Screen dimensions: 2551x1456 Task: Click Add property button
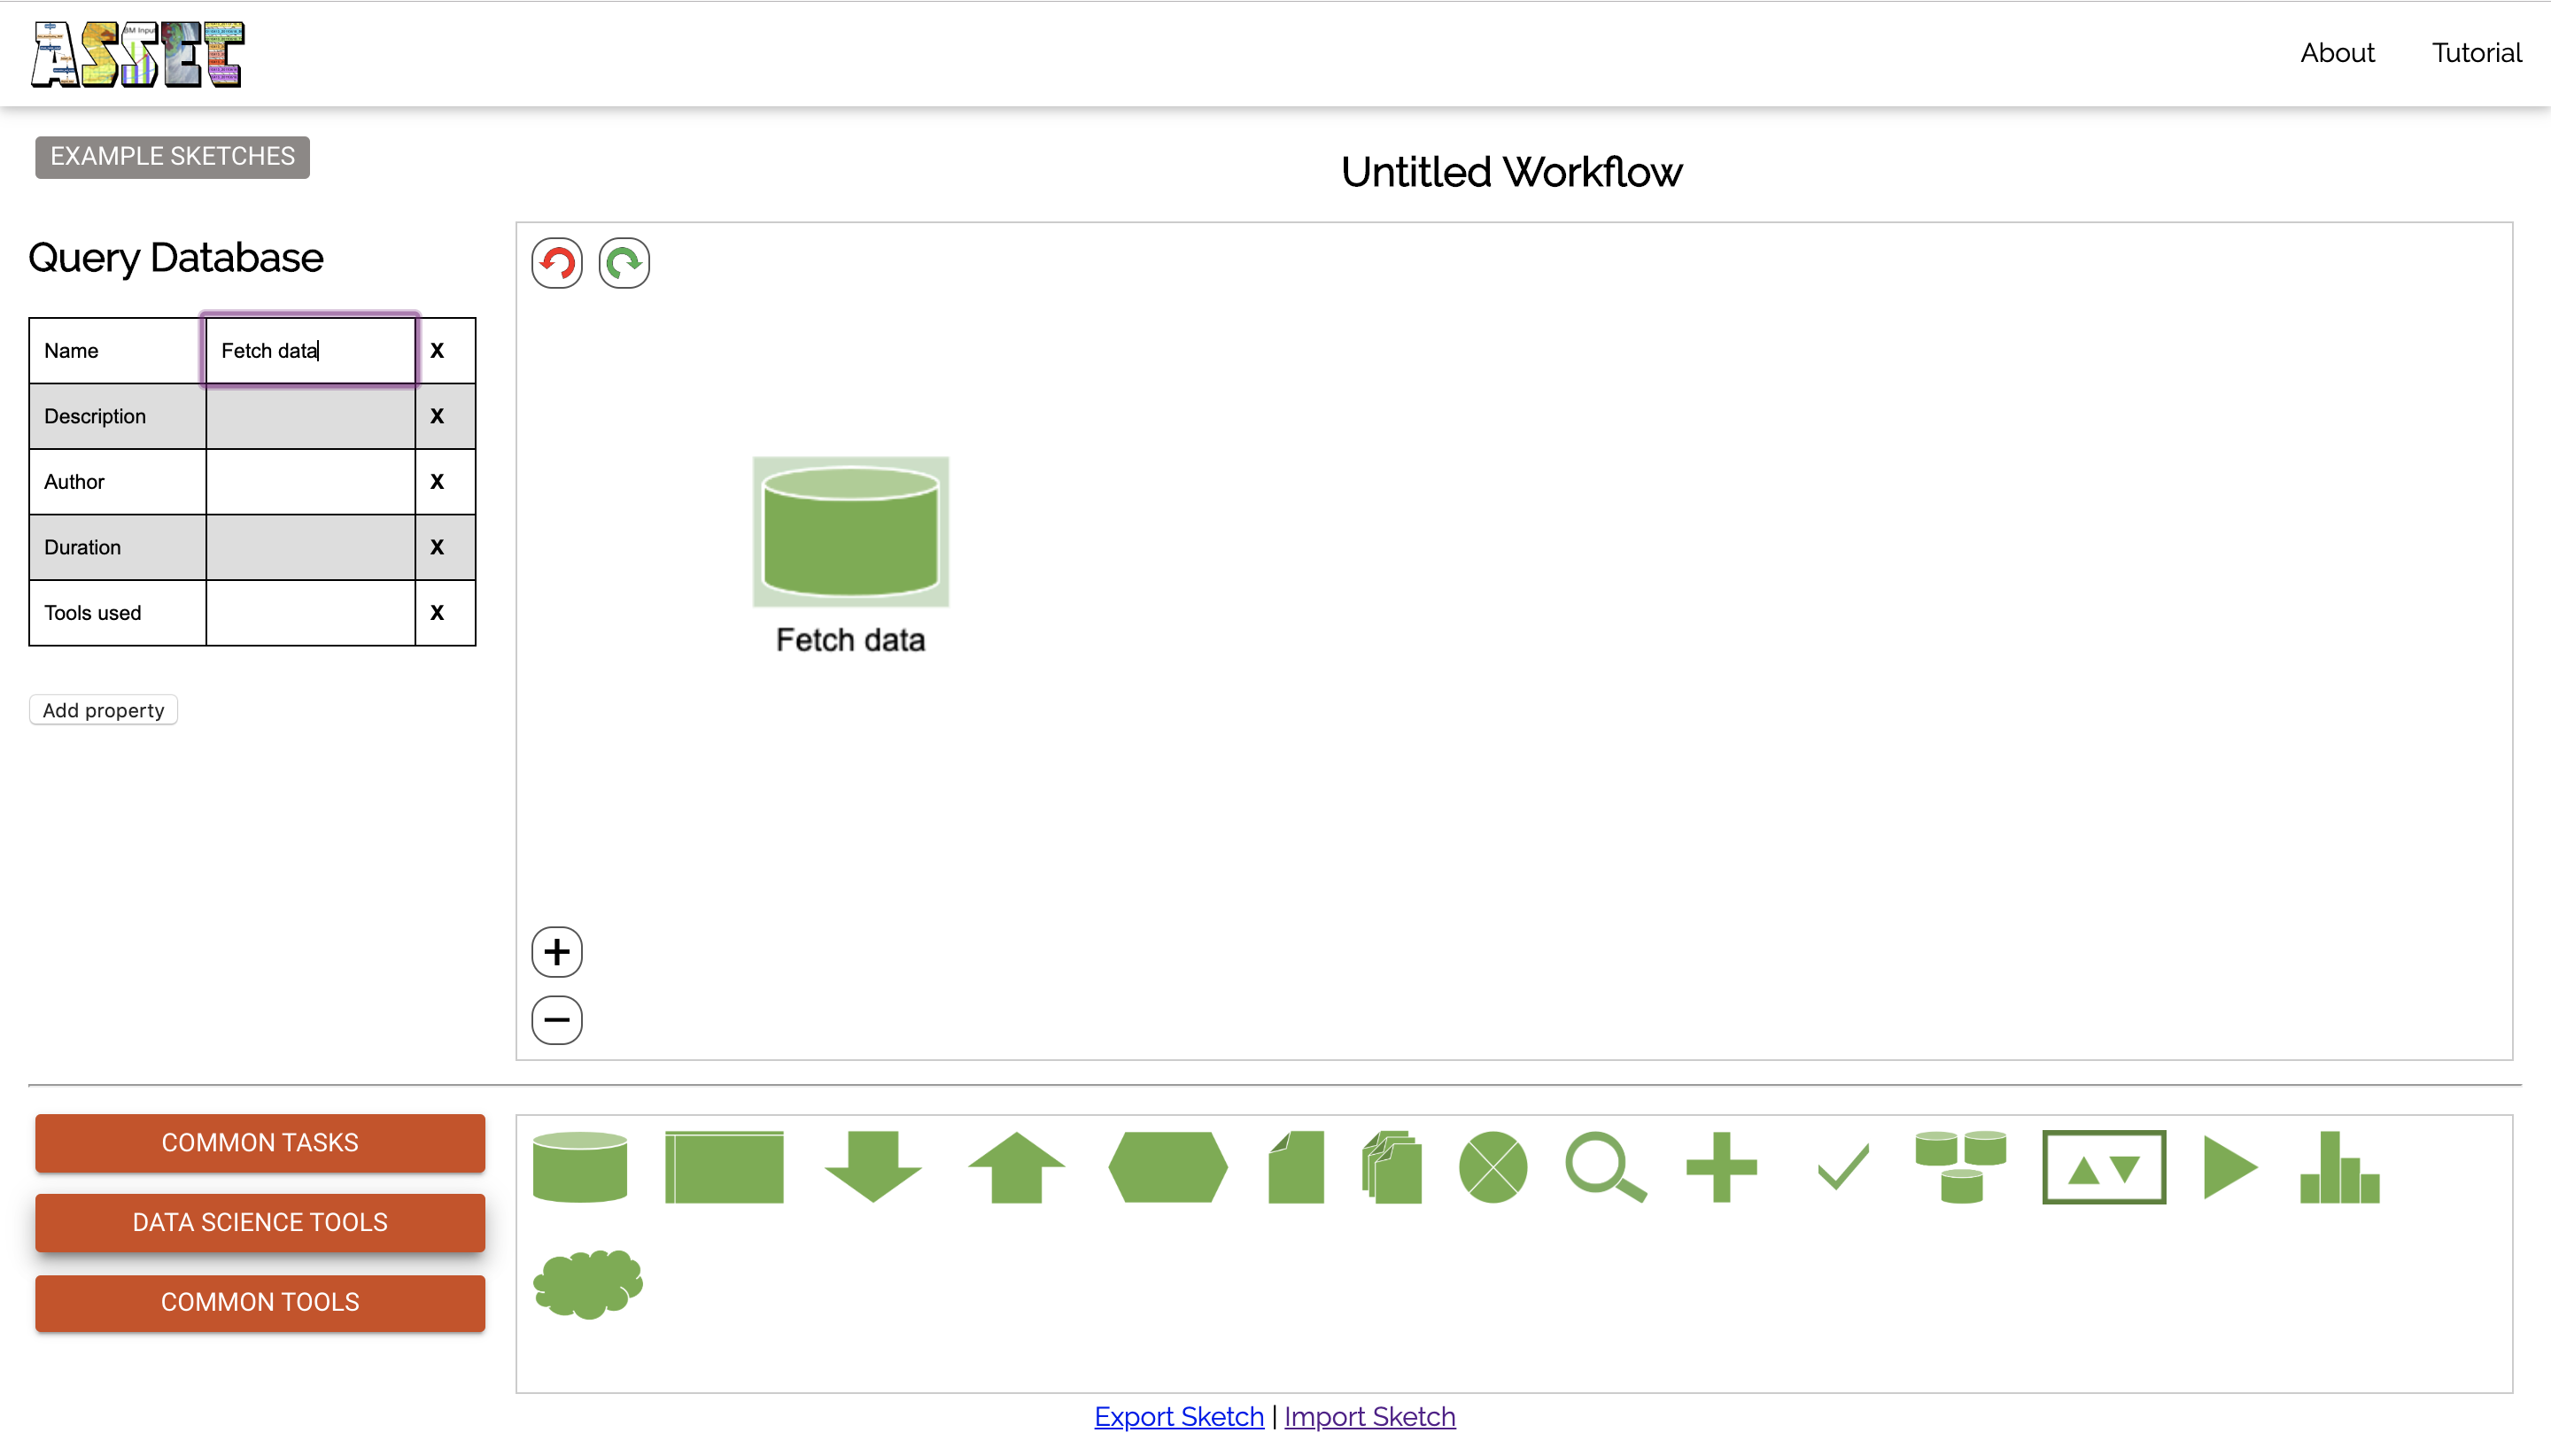pyautogui.click(x=103, y=710)
